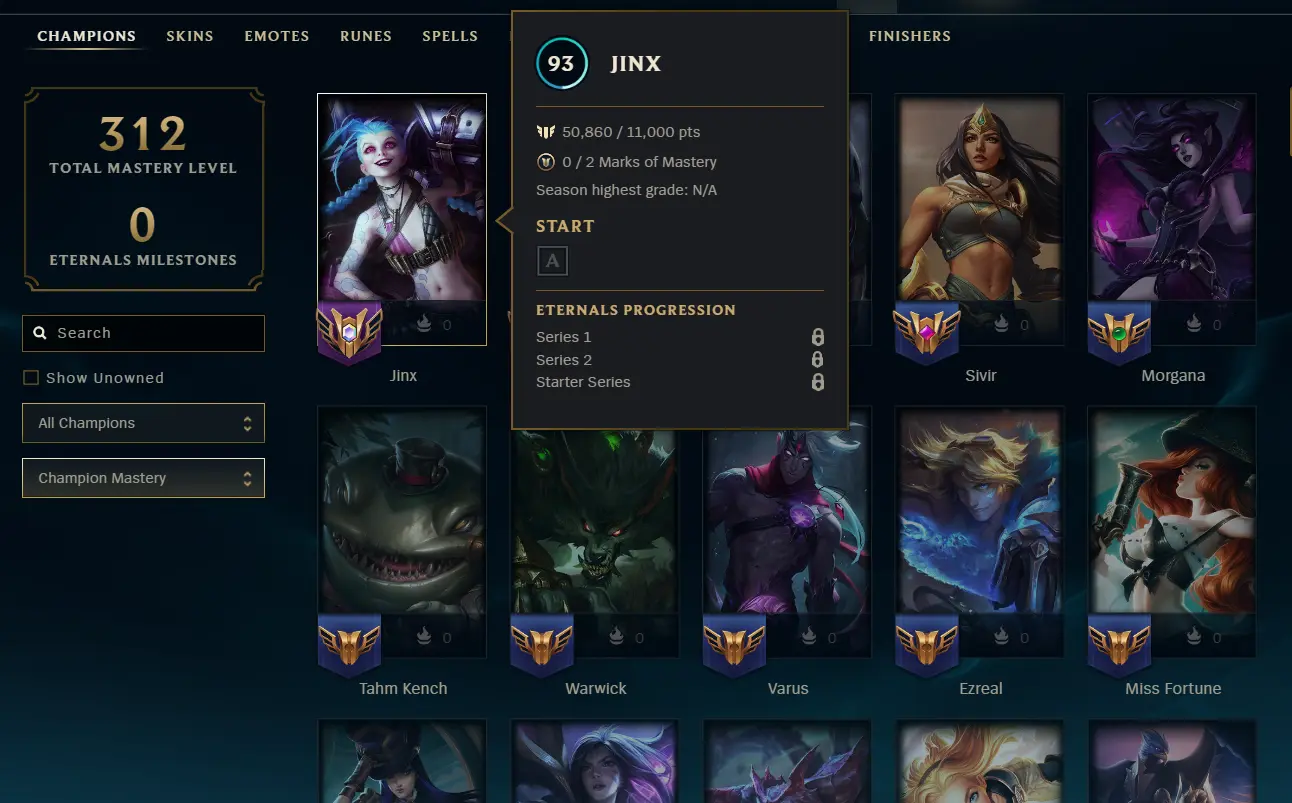Open the Emotes tab

coord(277,36)
